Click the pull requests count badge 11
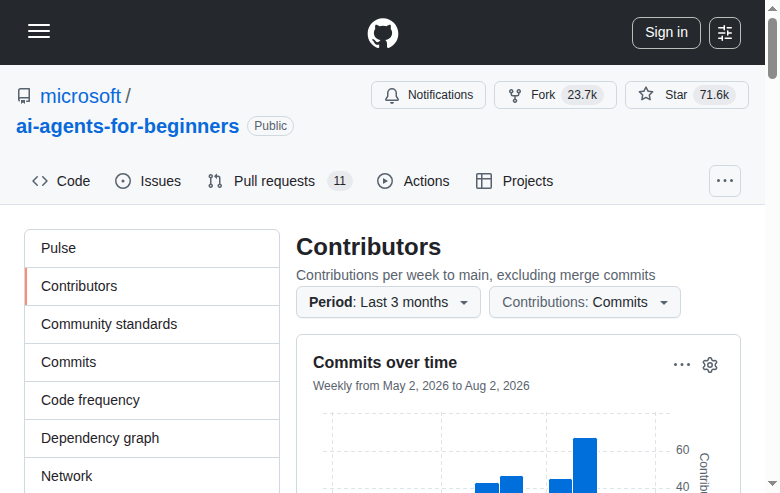Screen dimensions: 780x493 click(x=340, y=181)
